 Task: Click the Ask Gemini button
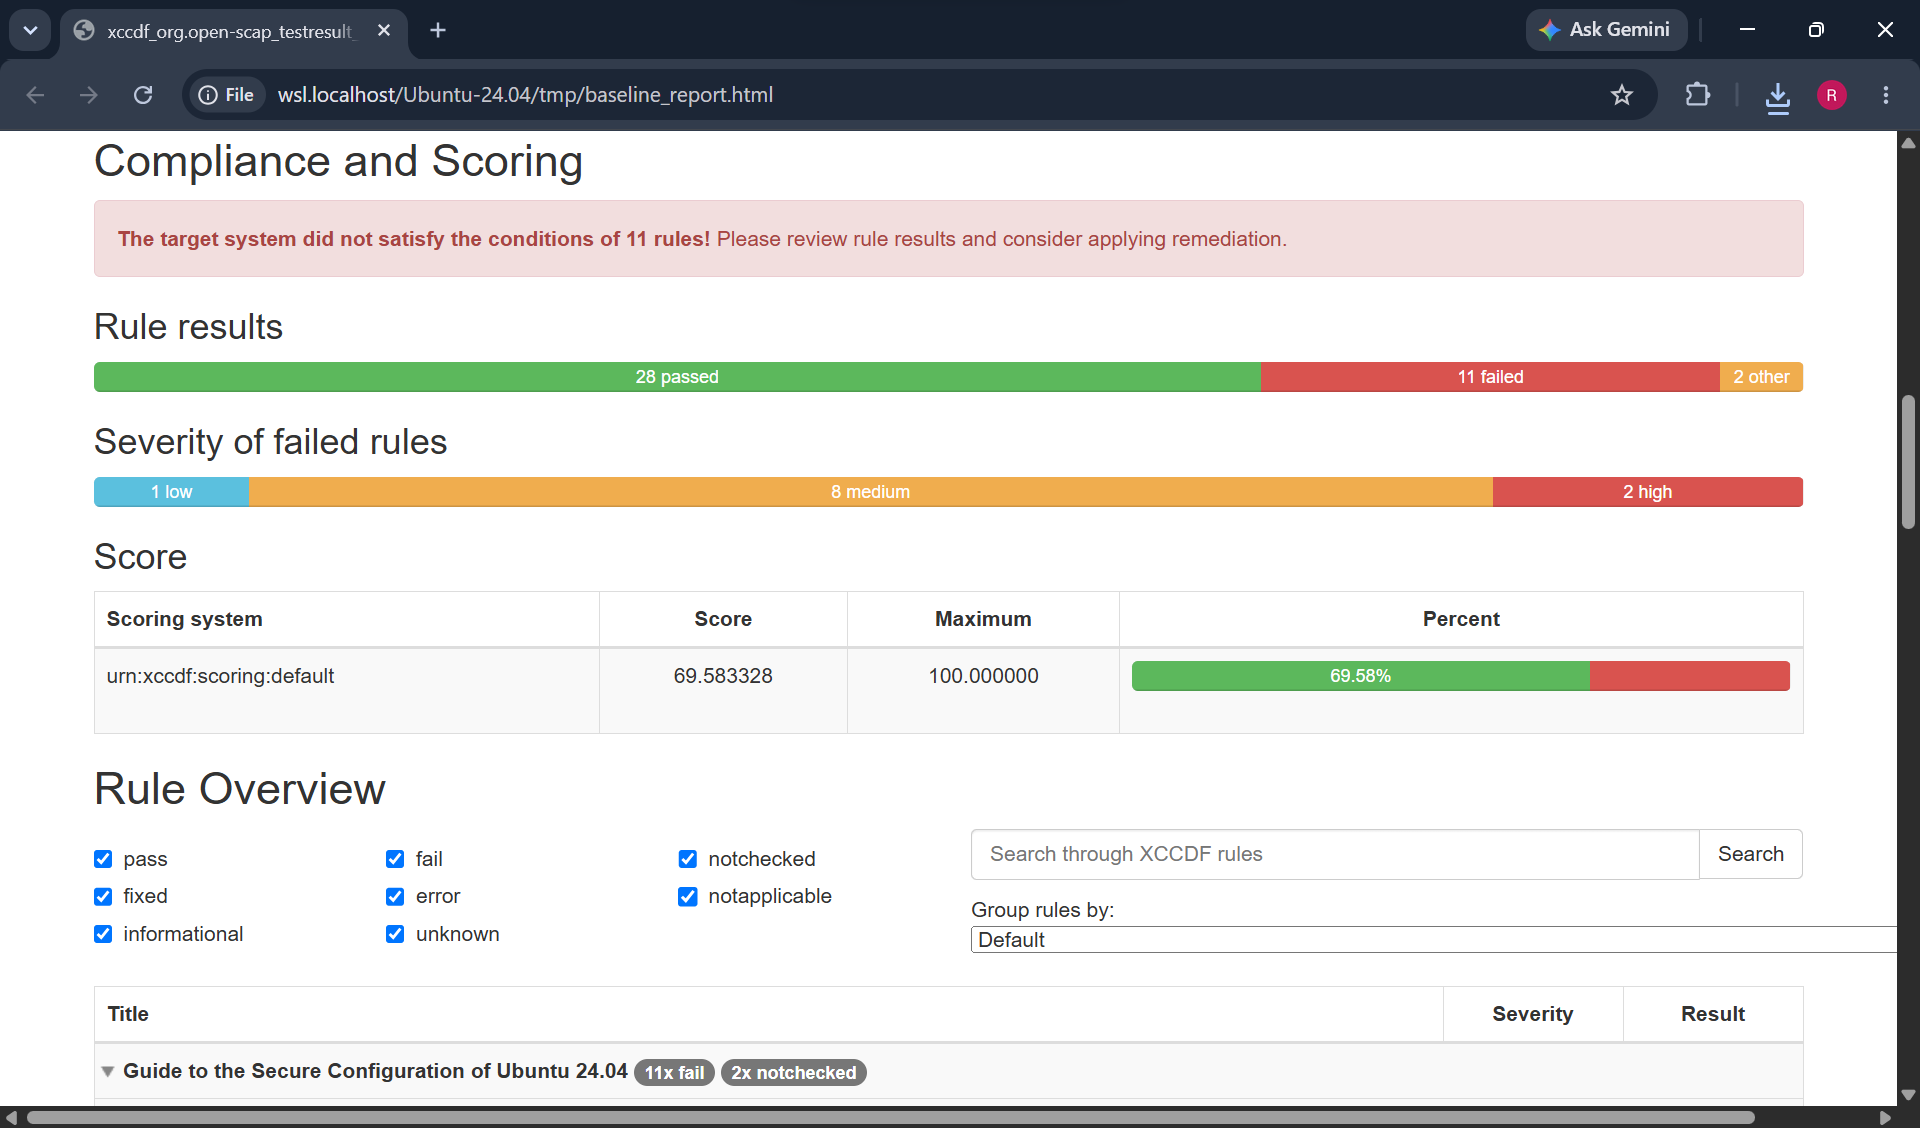click(1606, 30)
